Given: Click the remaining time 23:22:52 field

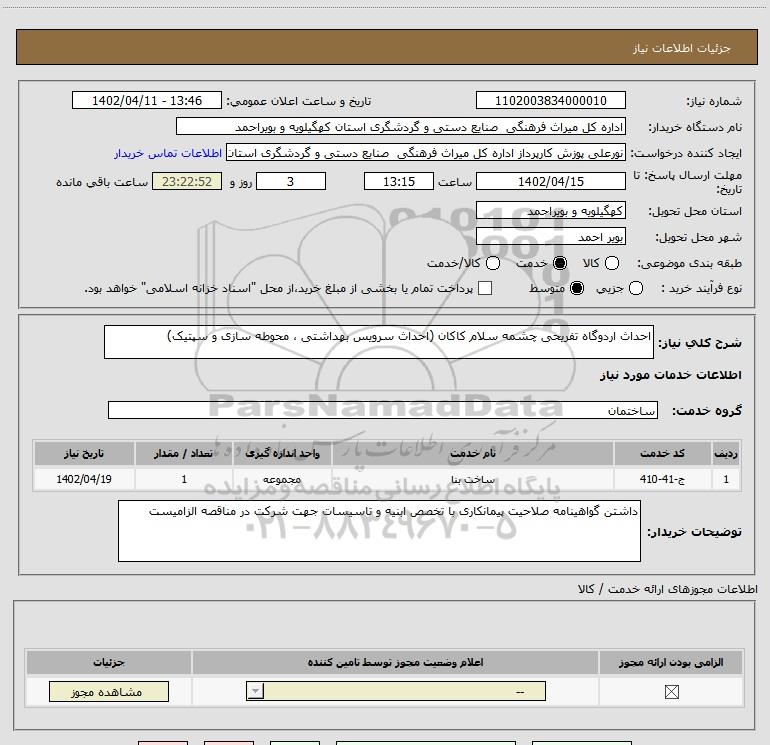Looking at the screenshot, I should click(x=187, y=181).
